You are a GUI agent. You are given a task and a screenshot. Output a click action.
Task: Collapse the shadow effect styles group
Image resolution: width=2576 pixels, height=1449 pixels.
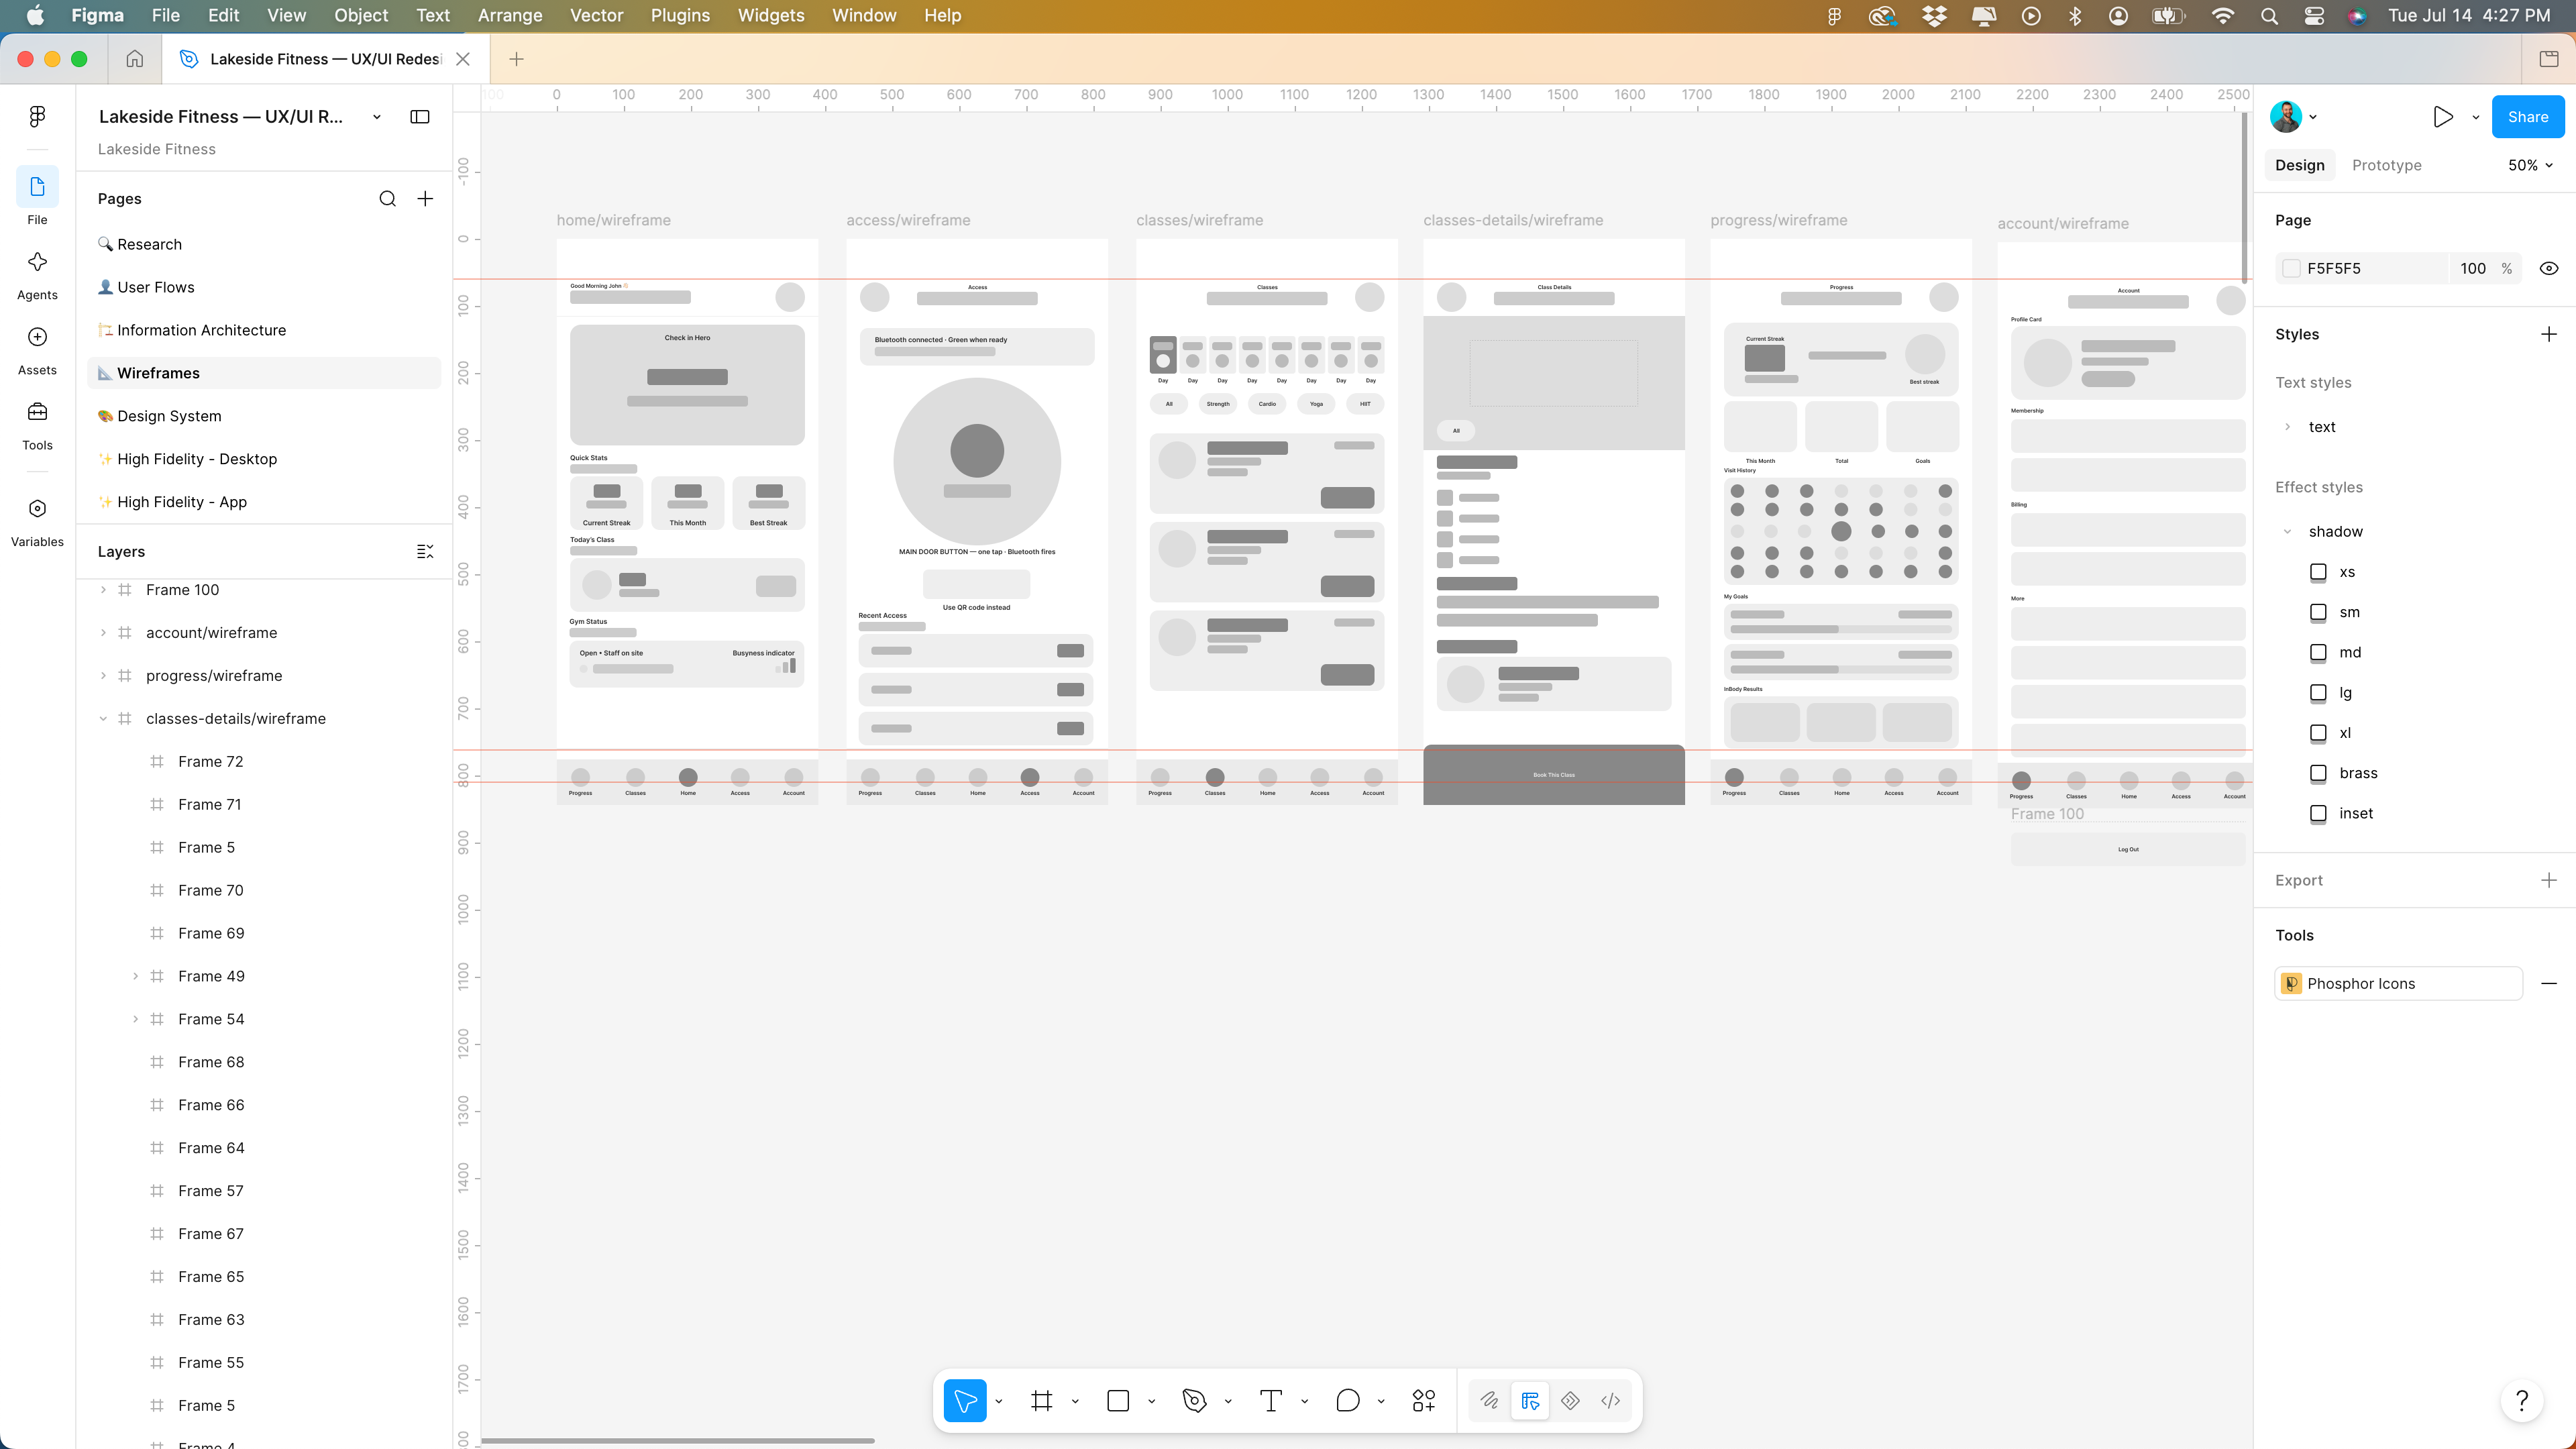pos(2287,532)
